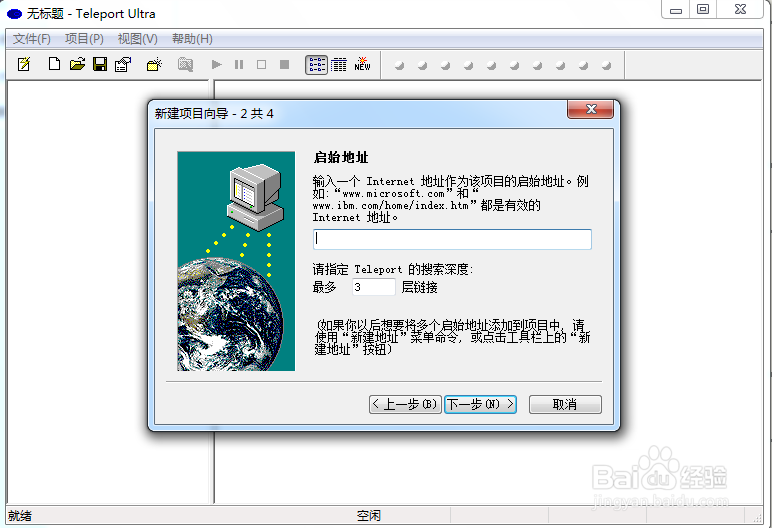
Task: Open the 项目(P) menu
Action: coord(84,38)
